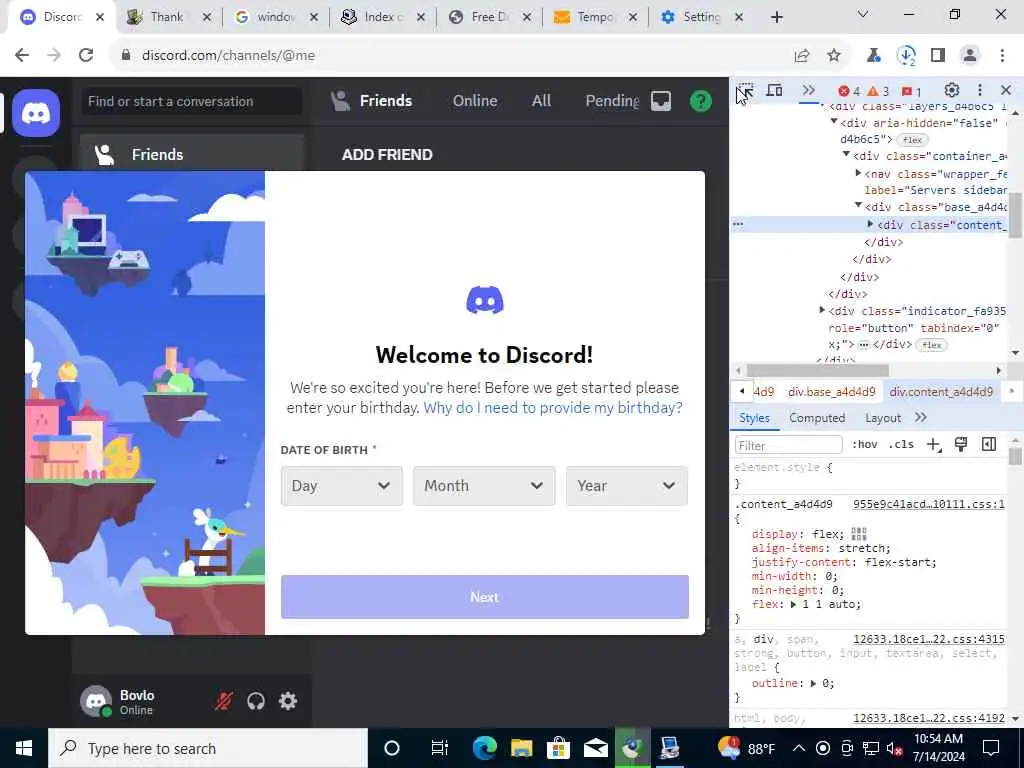1024x768 pixels.
Task: Show more Styles pane tabs chevron
Action: click(x=921, y=418)
